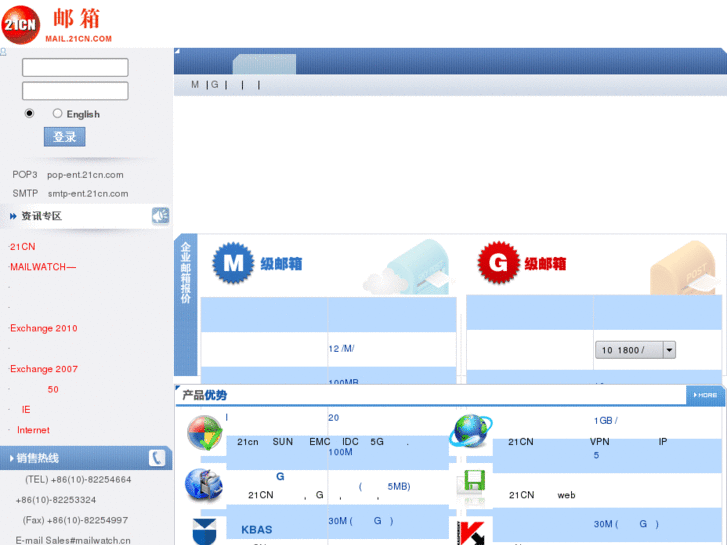Click the Kaspersky K logo icon
The height and width of the screenshot is (545, 727).
(x=471, y=533)
